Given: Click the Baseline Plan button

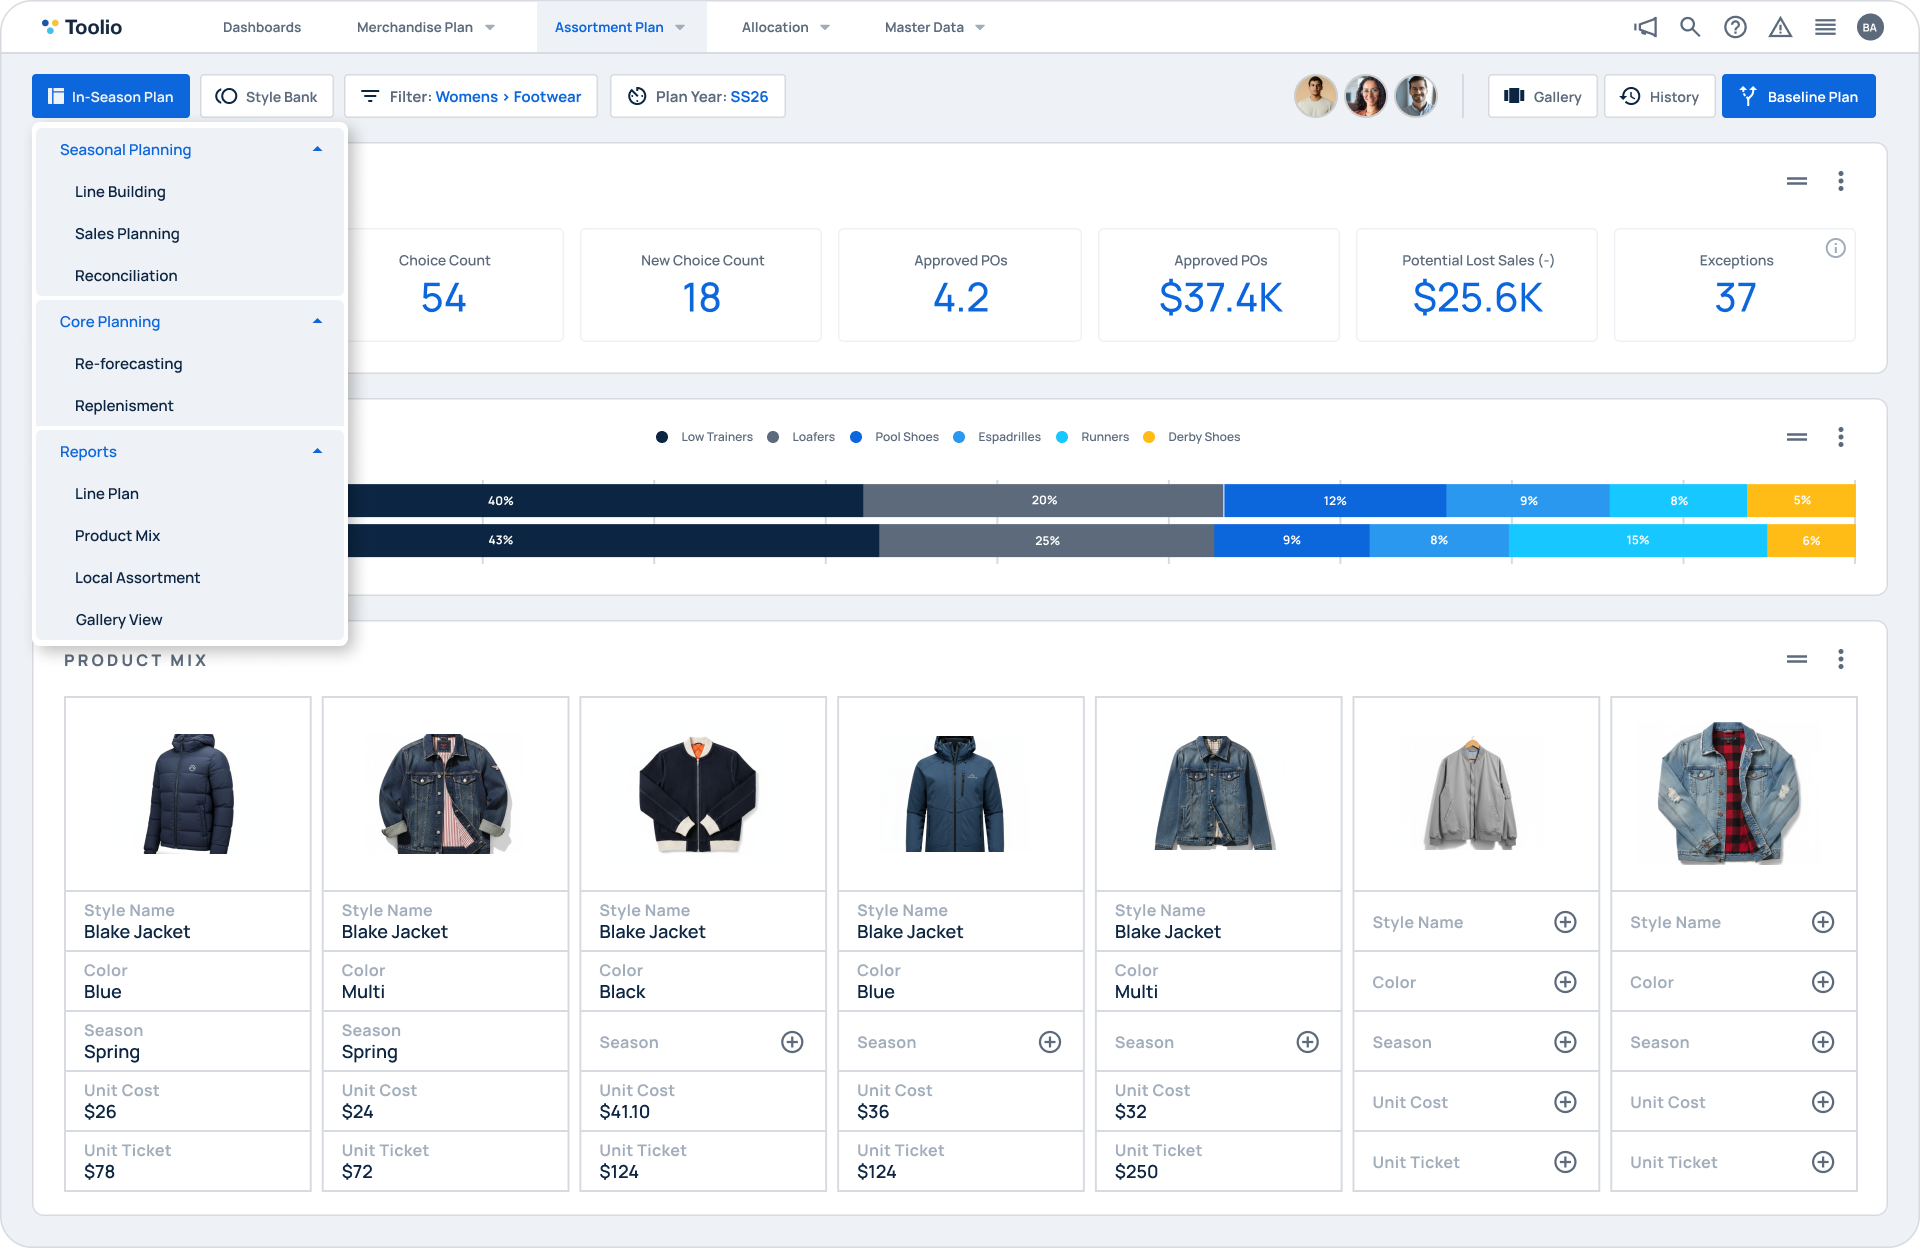Looking at the screenshot, I should pos(1798,96).
